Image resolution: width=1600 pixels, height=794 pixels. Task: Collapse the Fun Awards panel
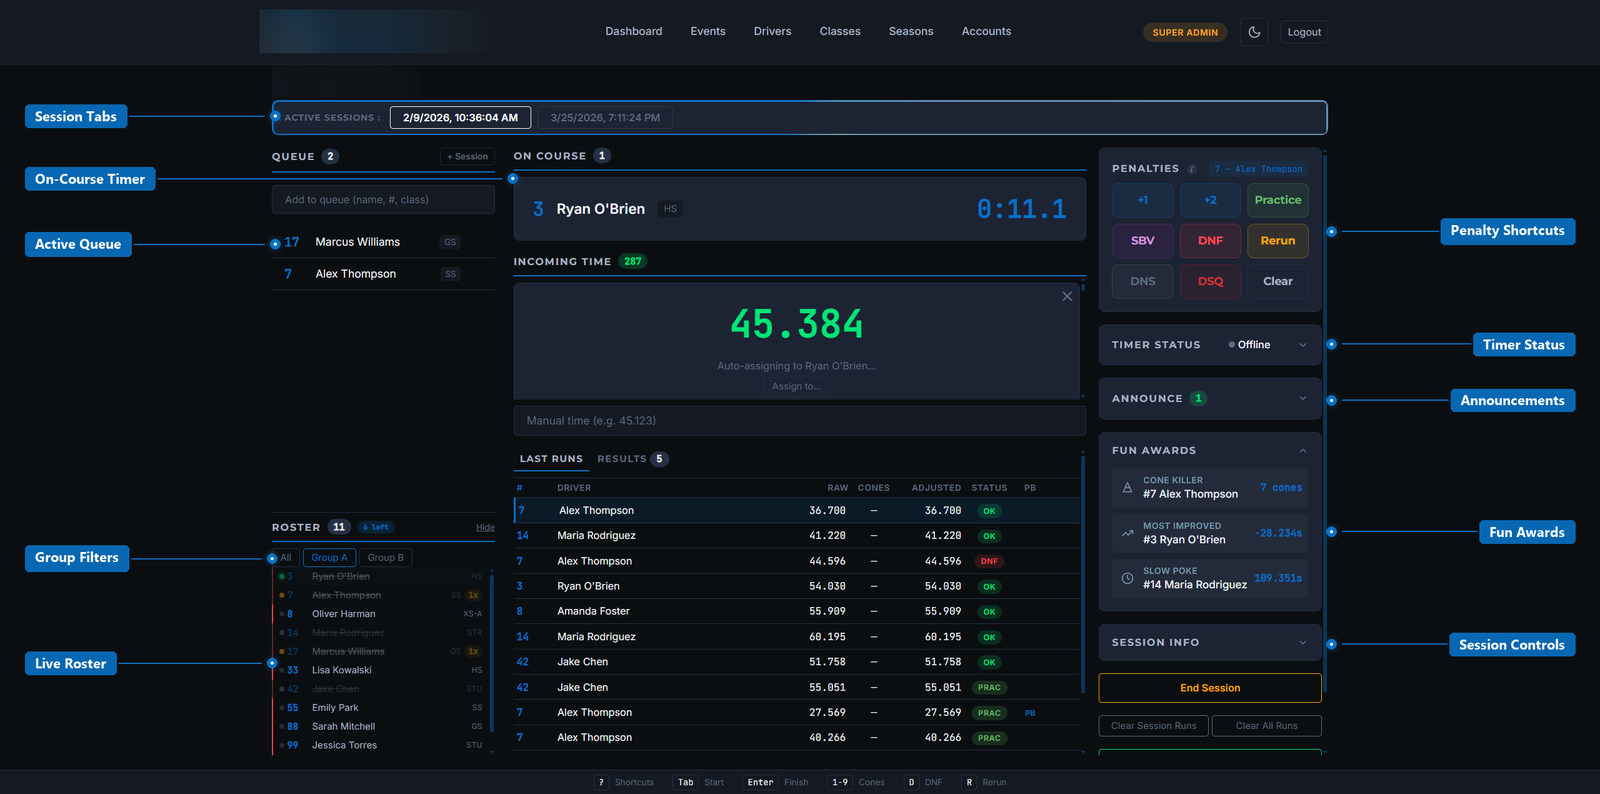pyautogui.click(x=1302, y=451)
